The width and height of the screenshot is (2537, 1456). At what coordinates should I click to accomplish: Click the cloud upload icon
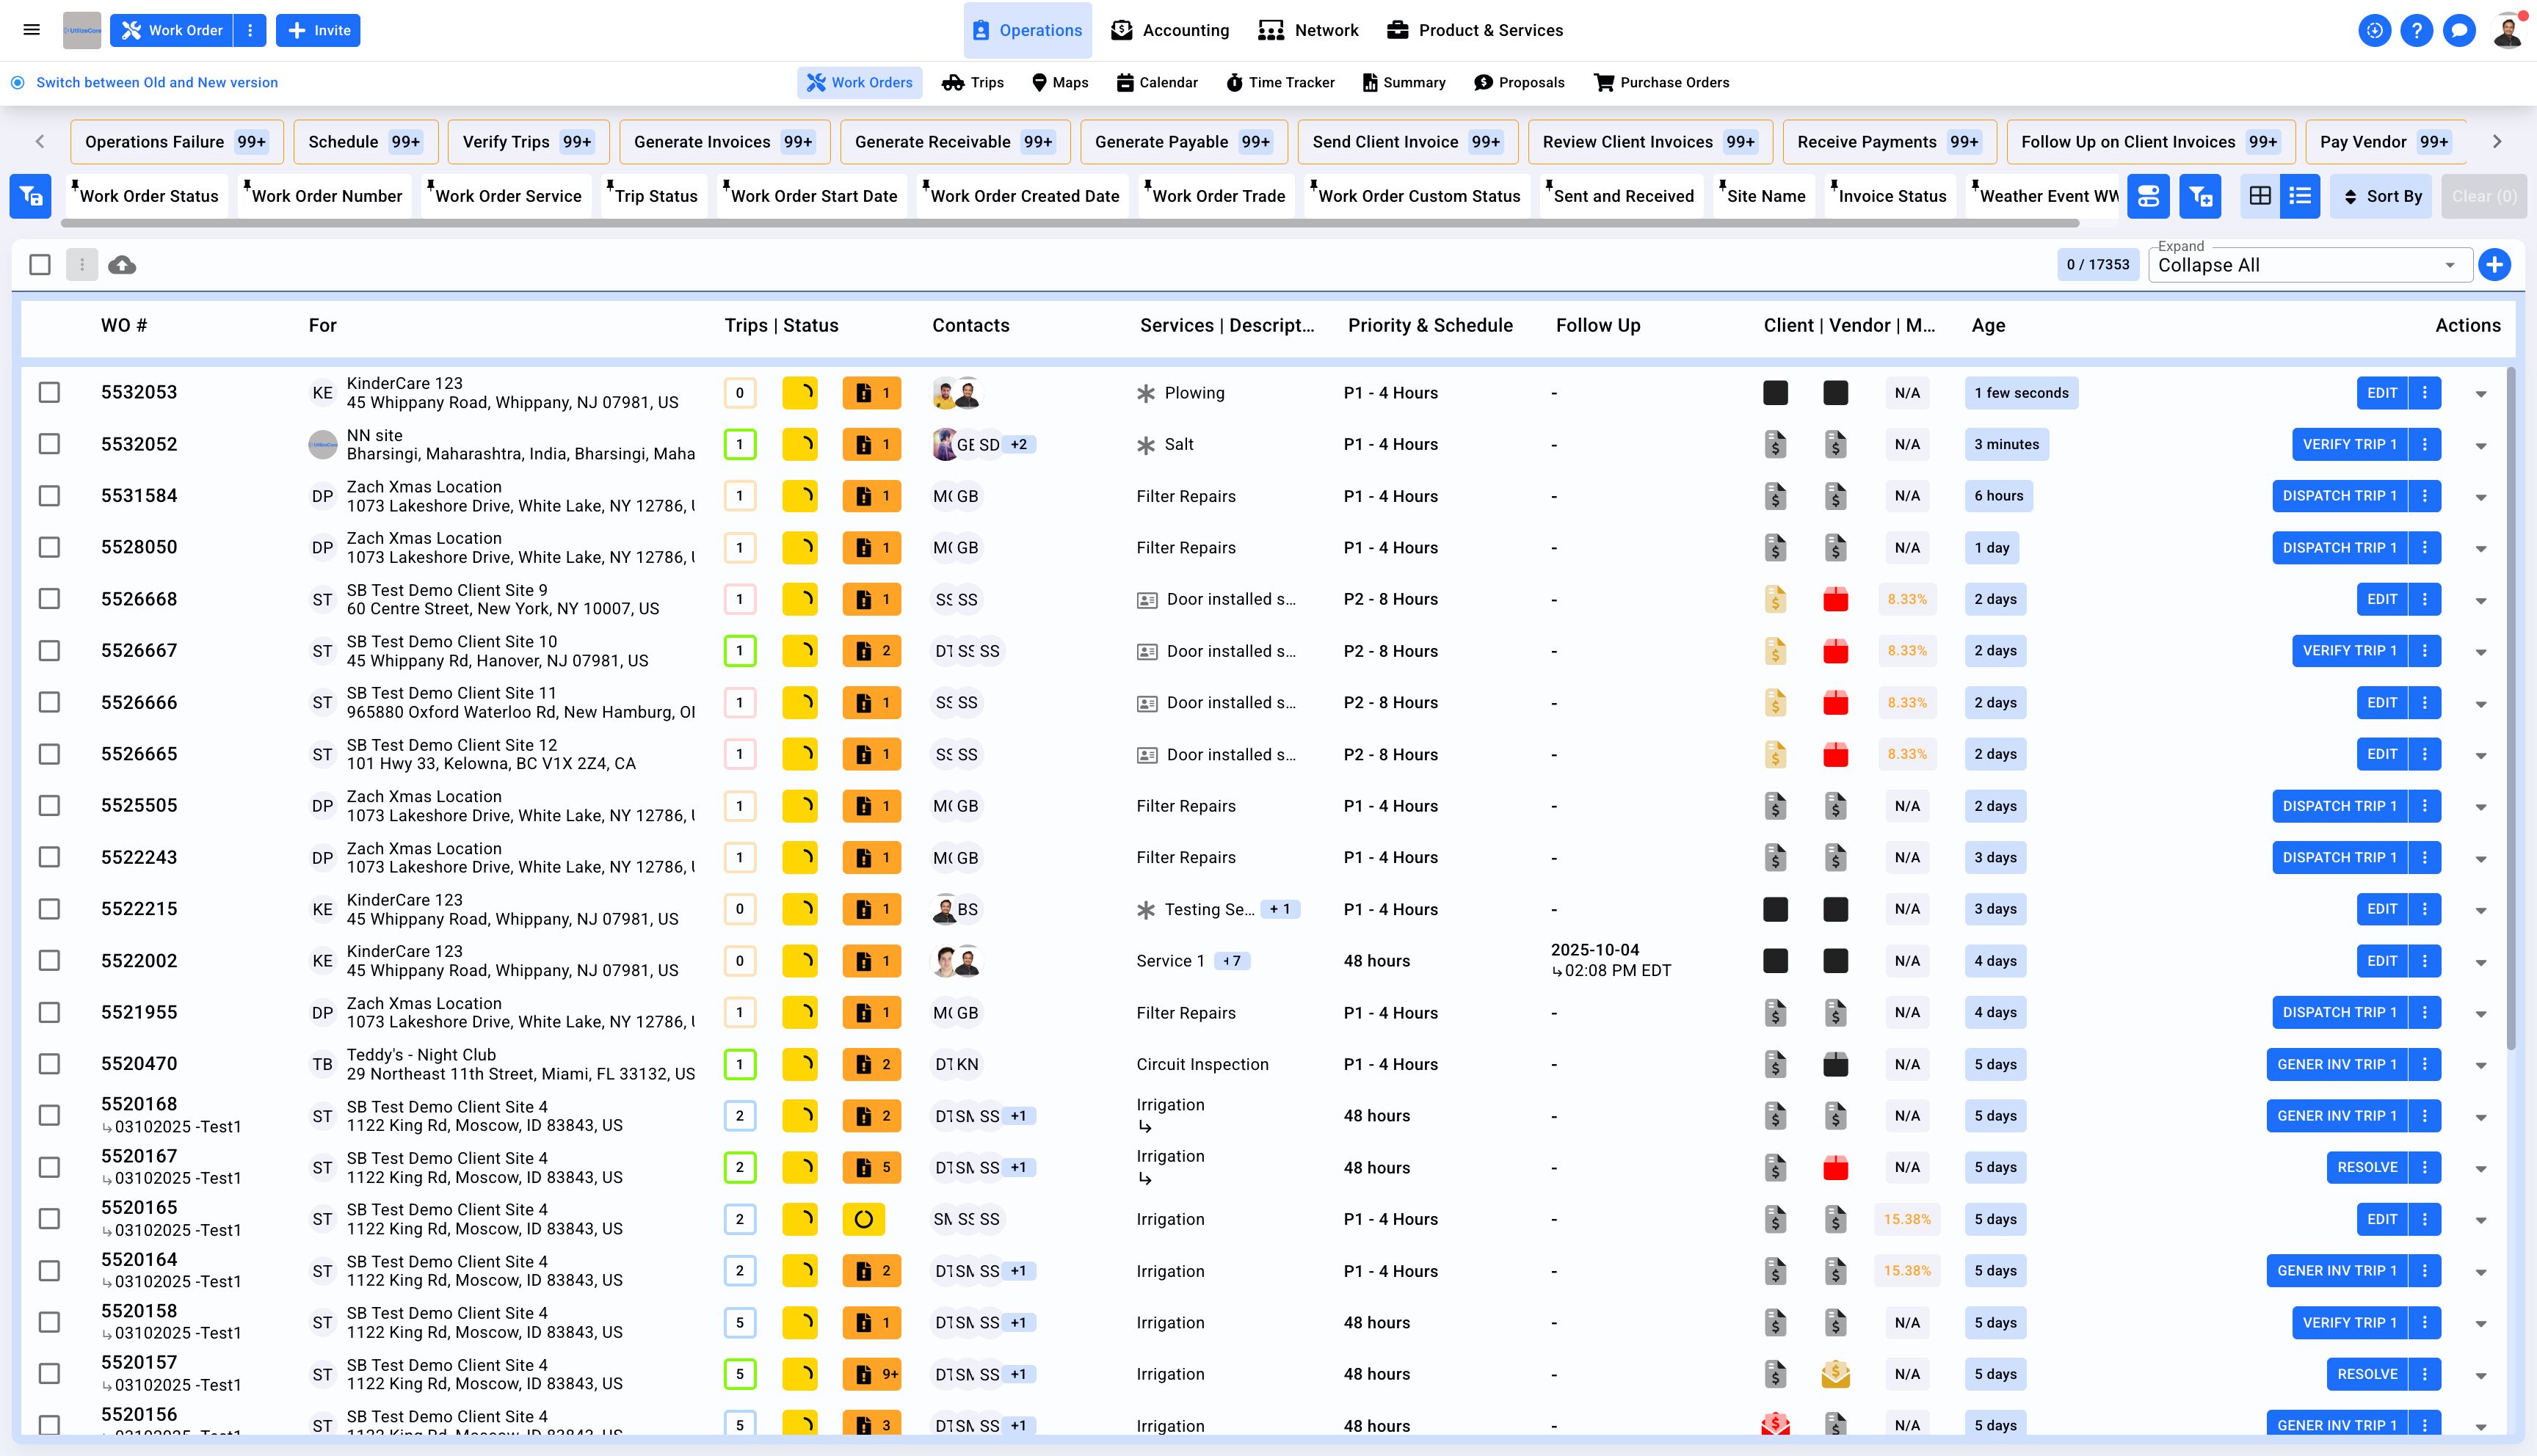pos(122,265)
